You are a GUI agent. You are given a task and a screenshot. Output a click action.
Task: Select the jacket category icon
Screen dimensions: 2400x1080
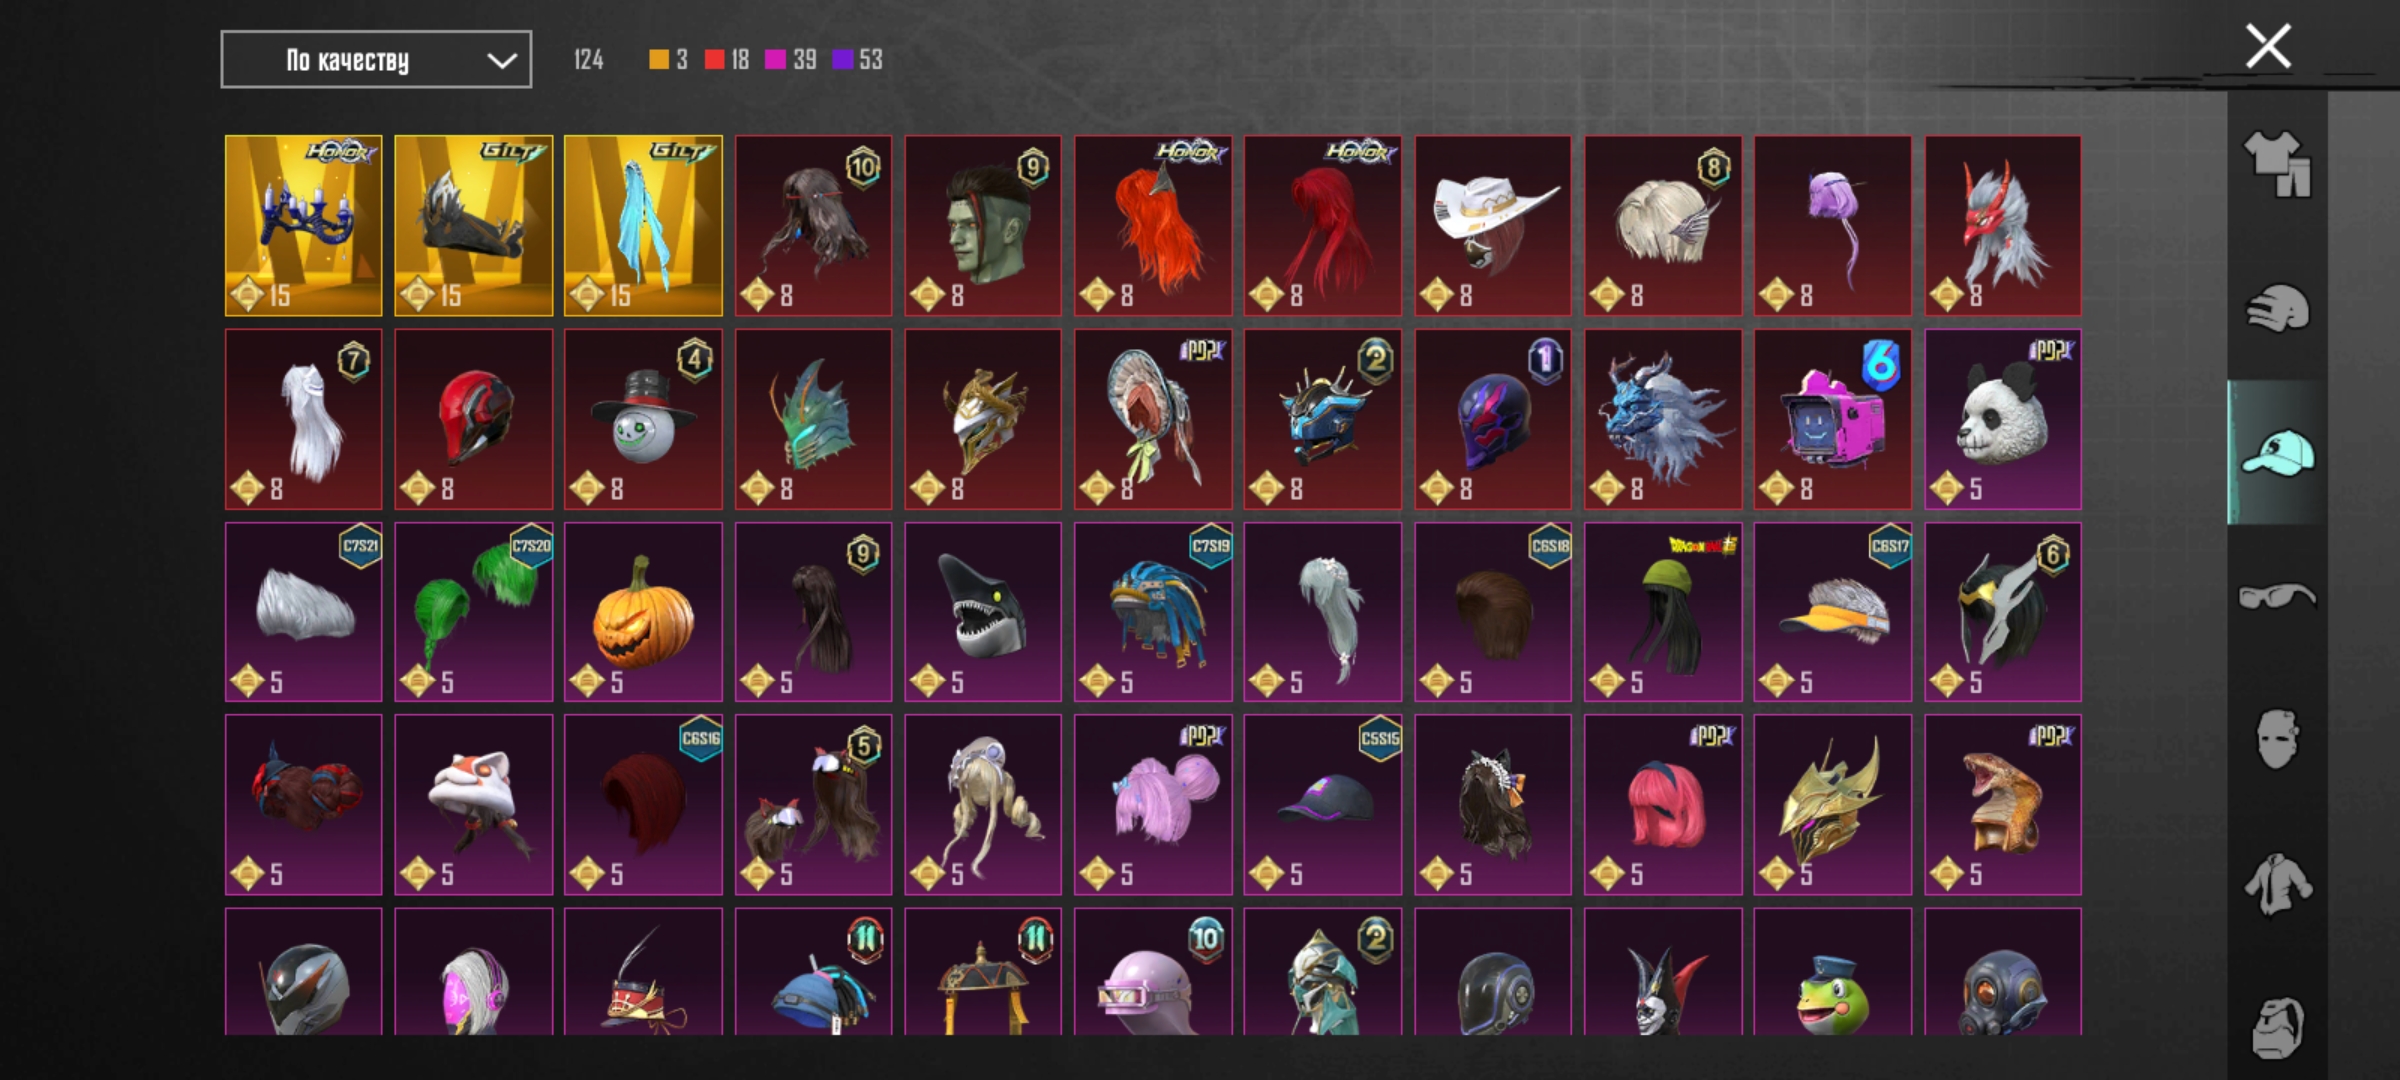tap(2278, 884)
